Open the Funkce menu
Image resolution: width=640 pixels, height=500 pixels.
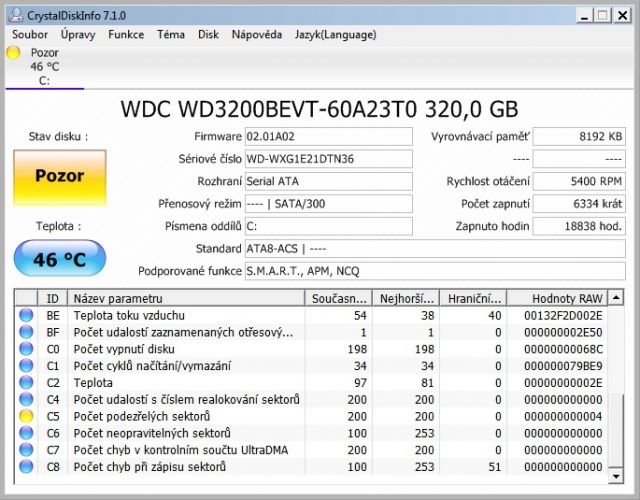point(126,35)
